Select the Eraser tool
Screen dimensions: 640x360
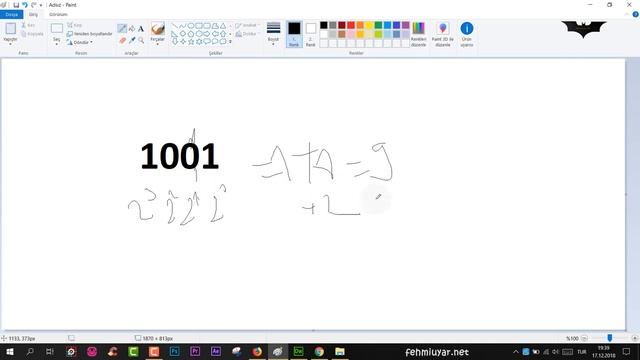(x=122, y=40)
